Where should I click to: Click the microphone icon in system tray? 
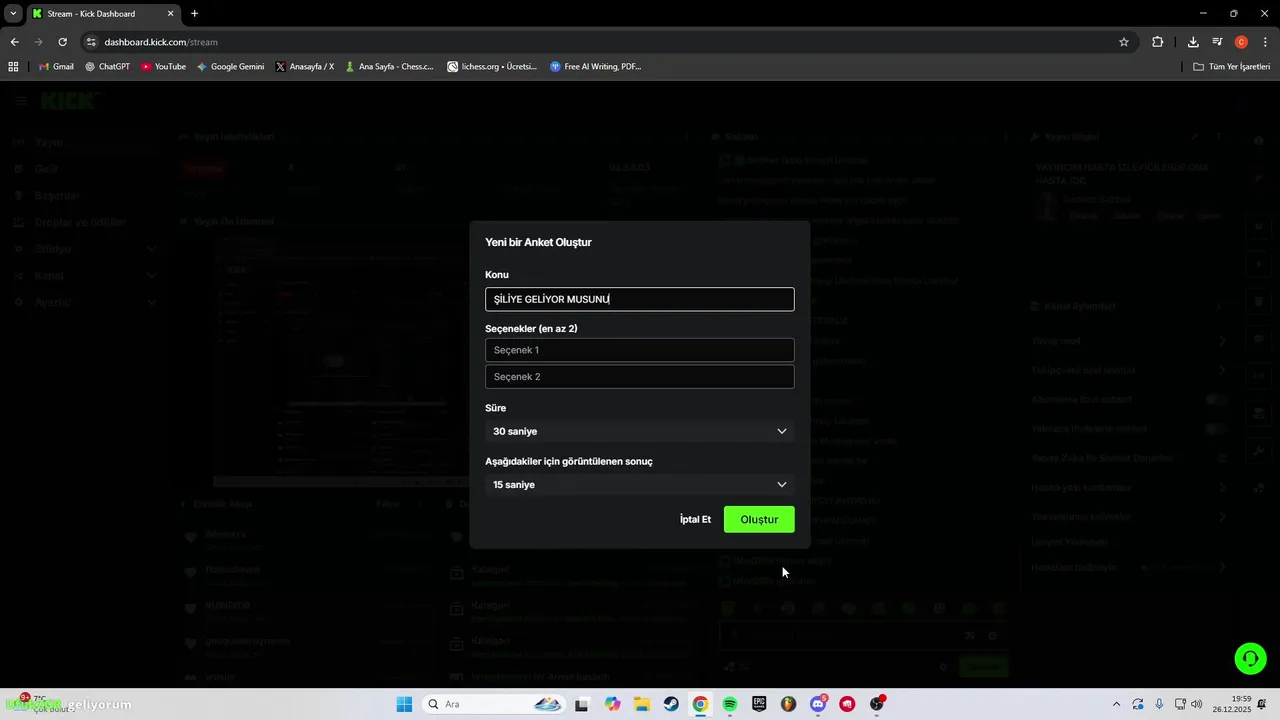pyautogui.click(x=1159, y=704)
